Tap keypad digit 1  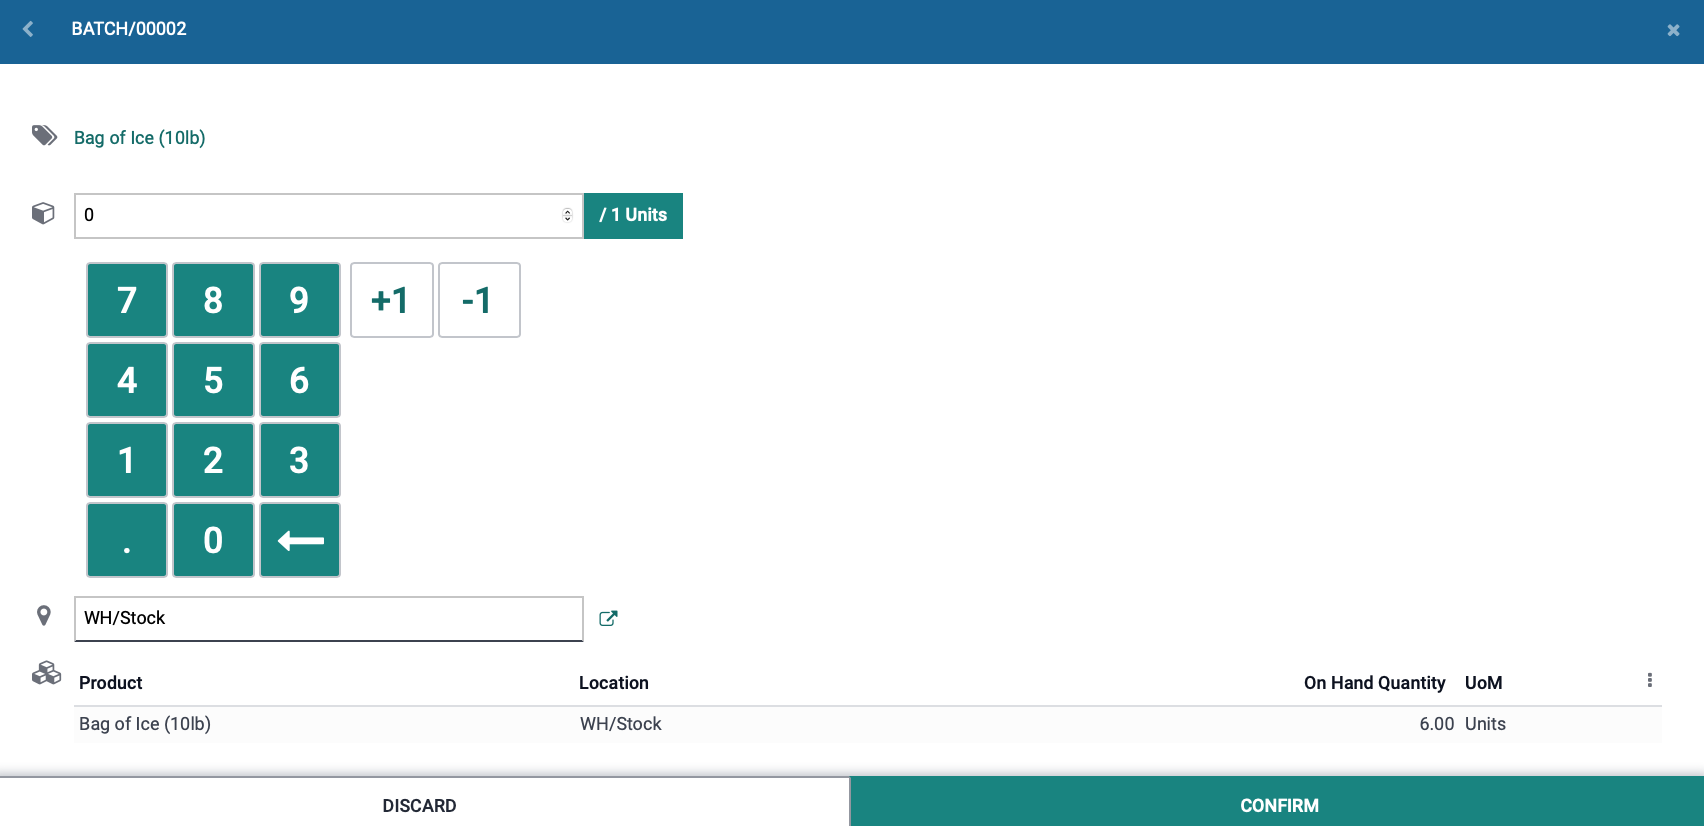(x=127, y=460)
